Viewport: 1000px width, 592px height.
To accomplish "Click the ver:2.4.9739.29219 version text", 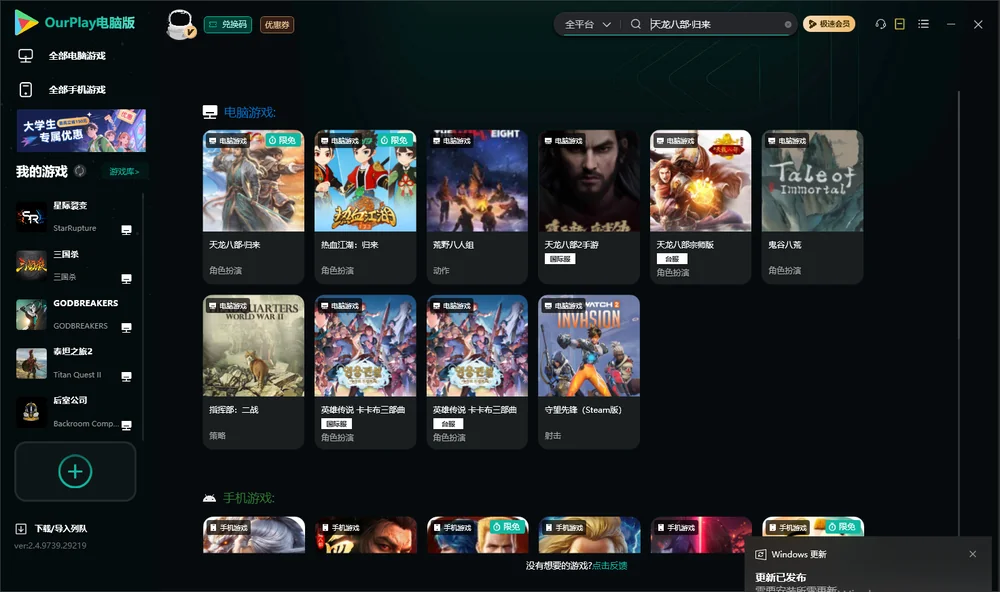I will (x=50, y=545).
